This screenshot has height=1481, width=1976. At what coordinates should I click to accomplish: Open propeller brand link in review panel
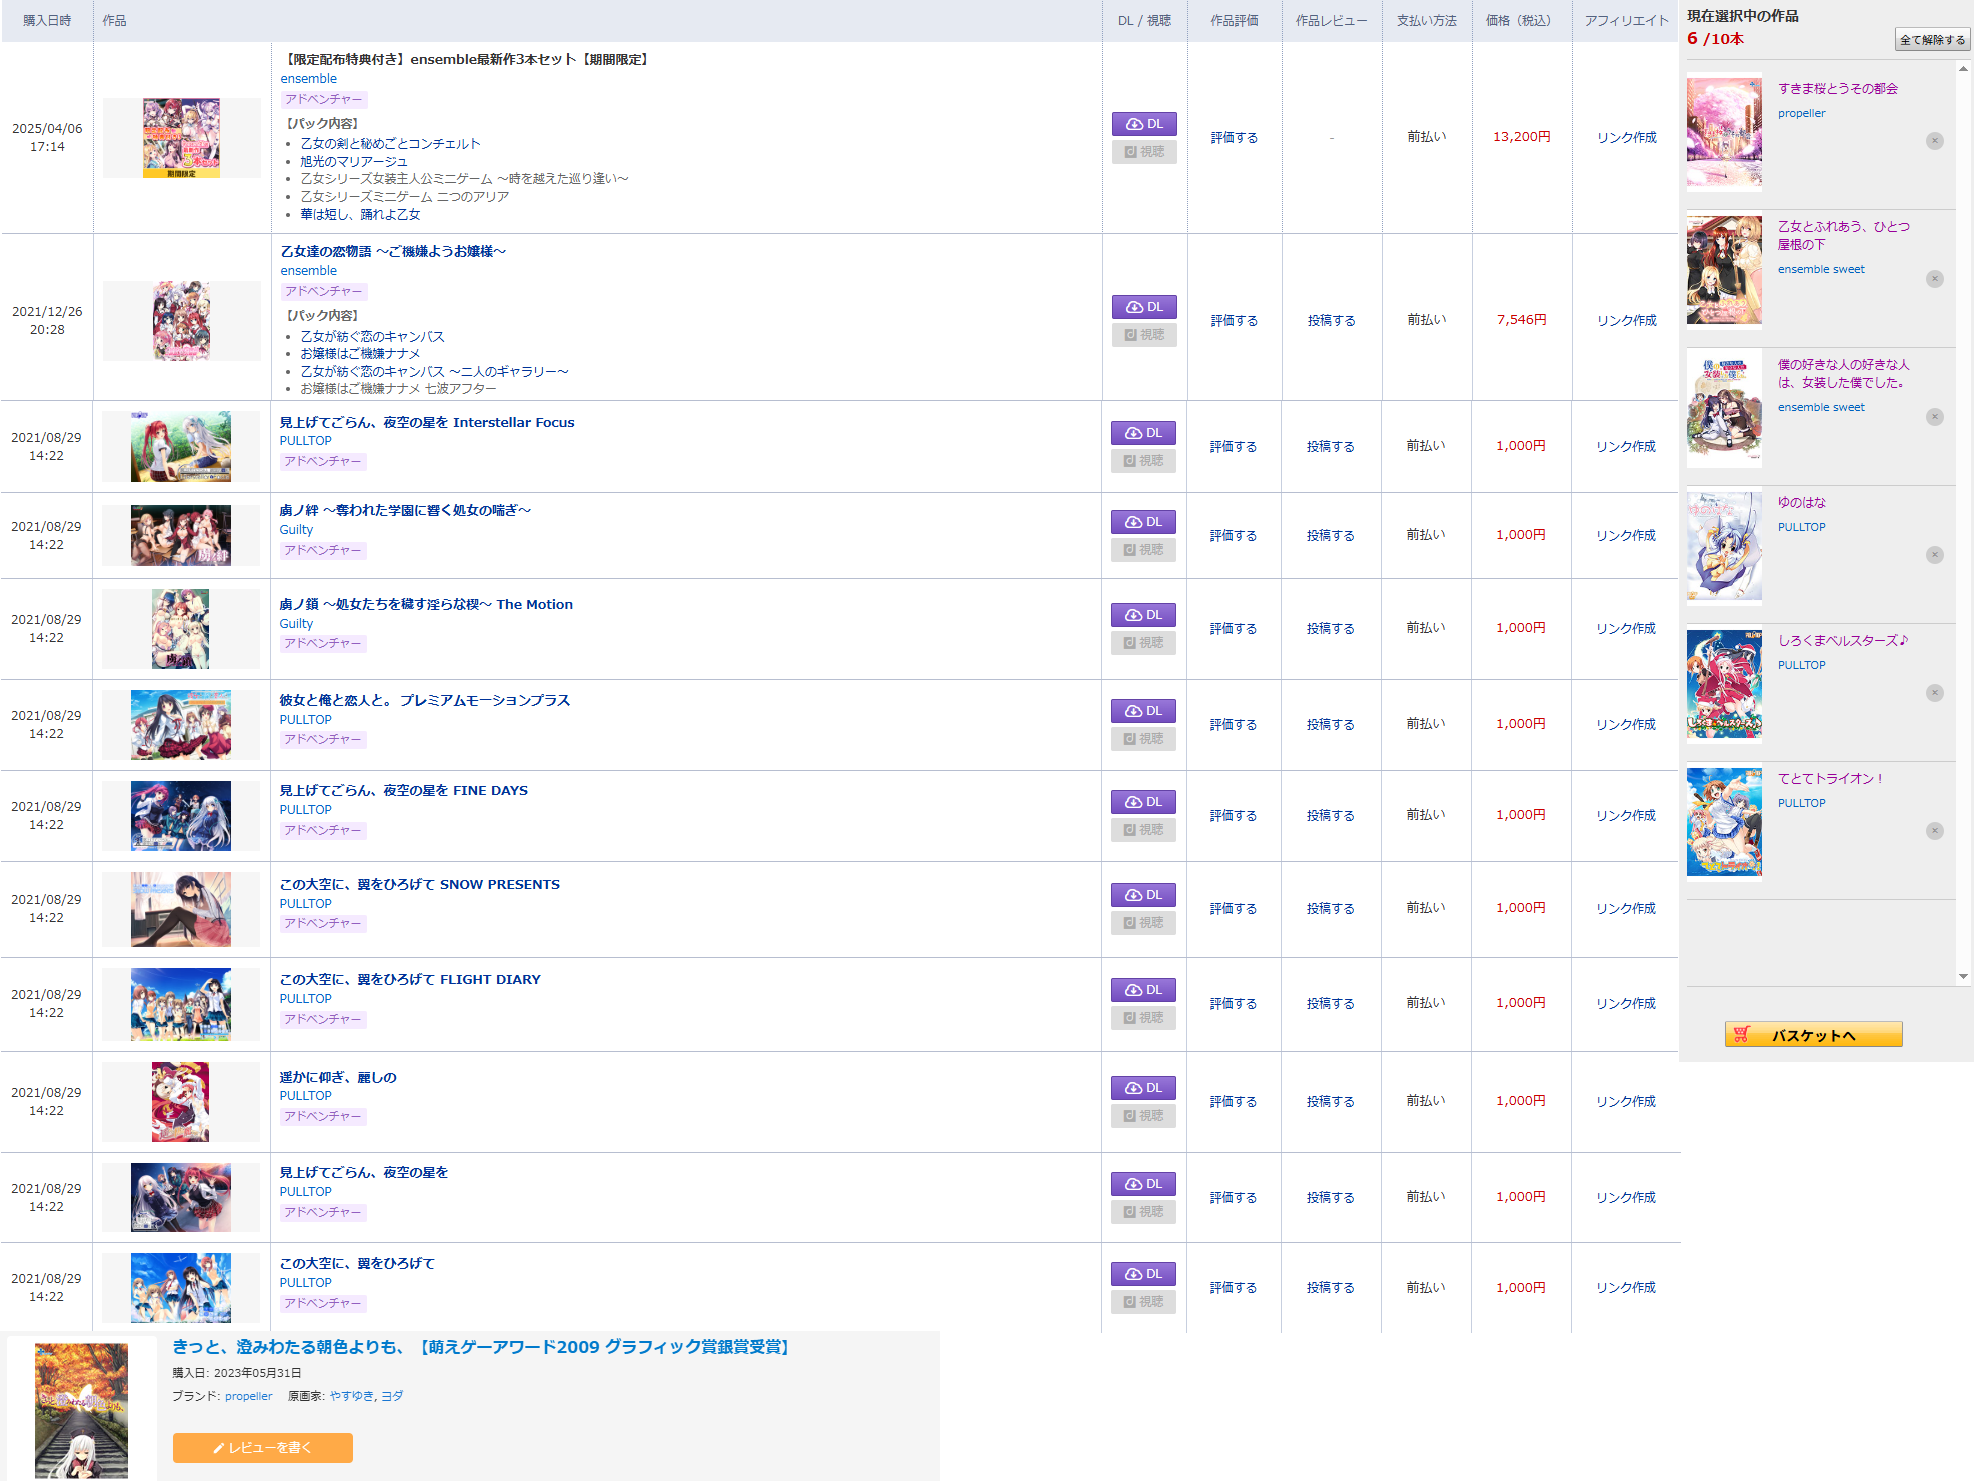(x=248, y=1396)
